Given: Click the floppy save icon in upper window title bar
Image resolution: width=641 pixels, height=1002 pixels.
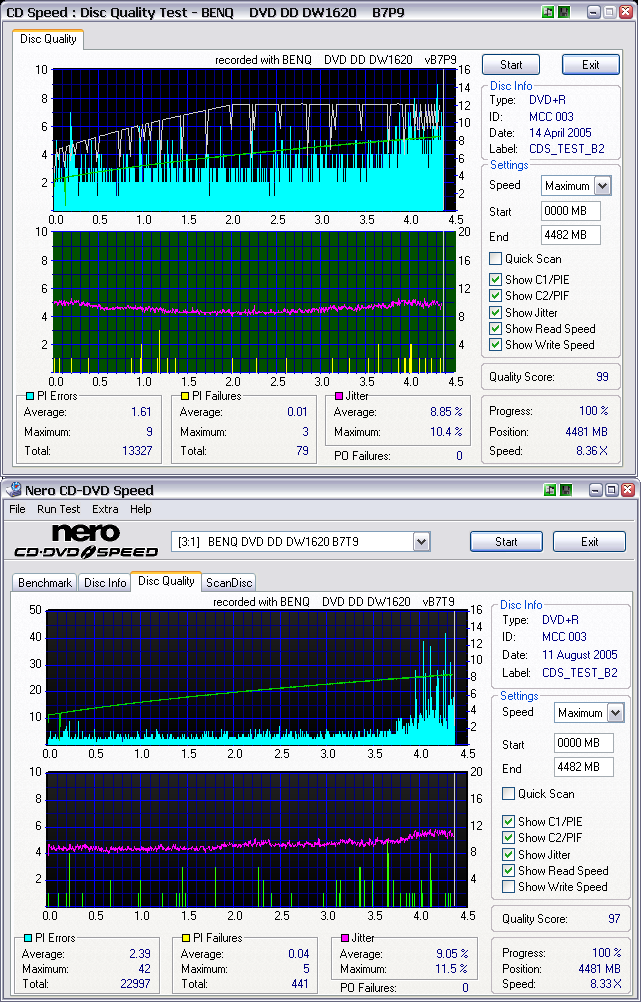Looking at the screenshot, I should coord(565,11).
